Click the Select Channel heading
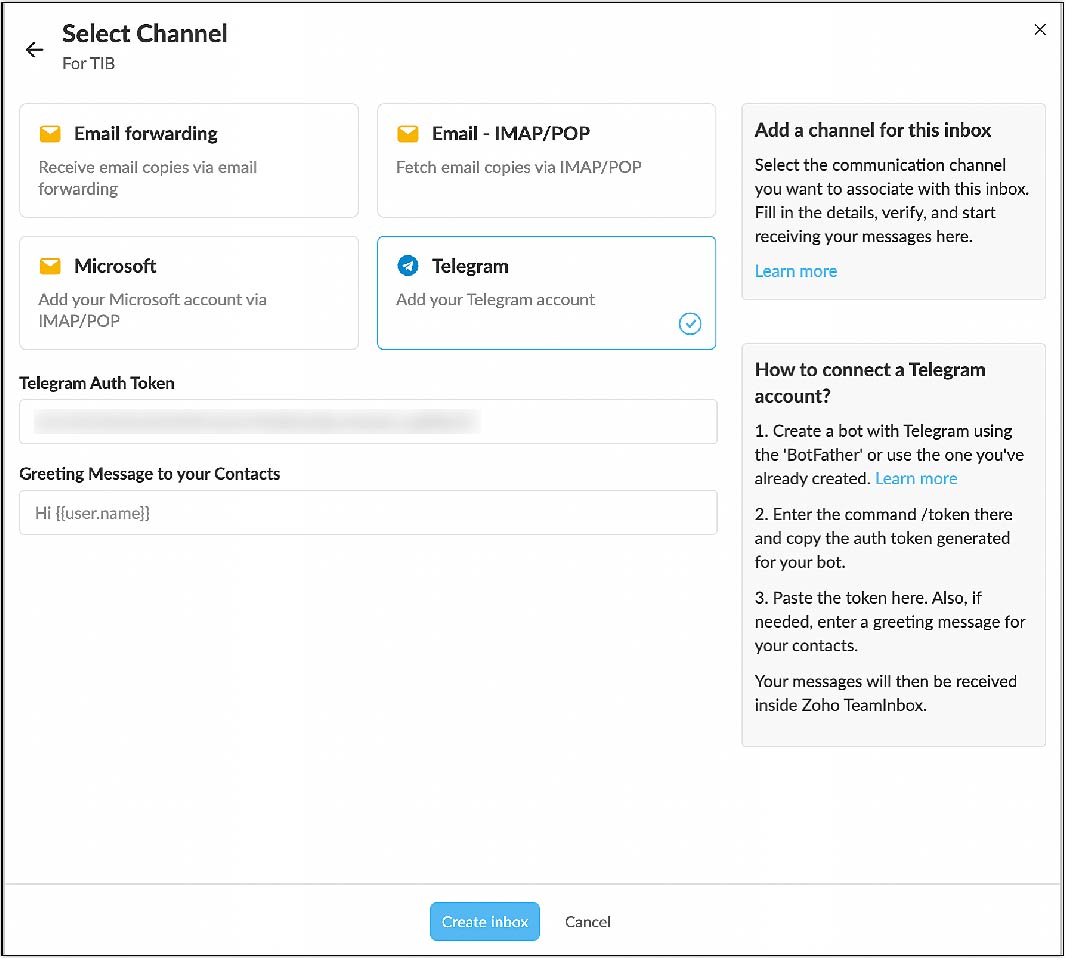 point(145,33)
